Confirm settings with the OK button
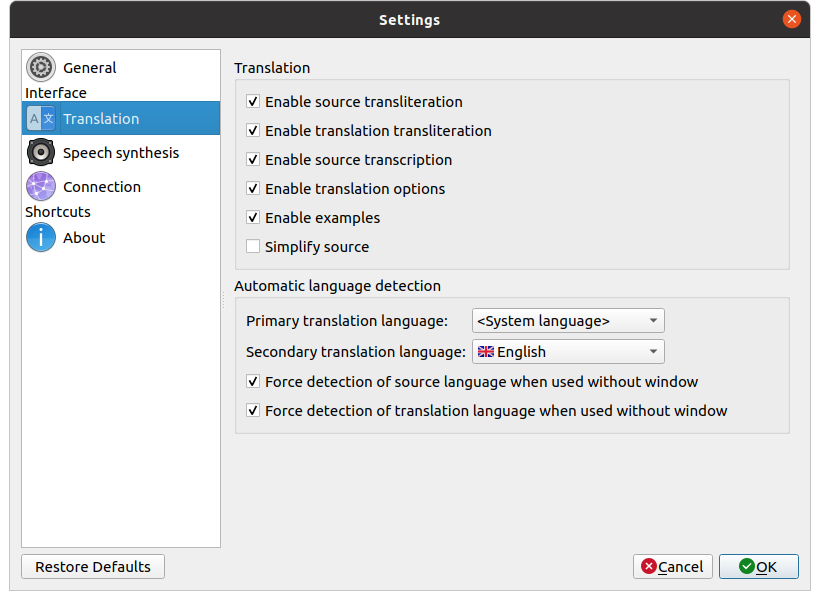The image size is (820, 600). pyautogui.click(x=758, y=567)
